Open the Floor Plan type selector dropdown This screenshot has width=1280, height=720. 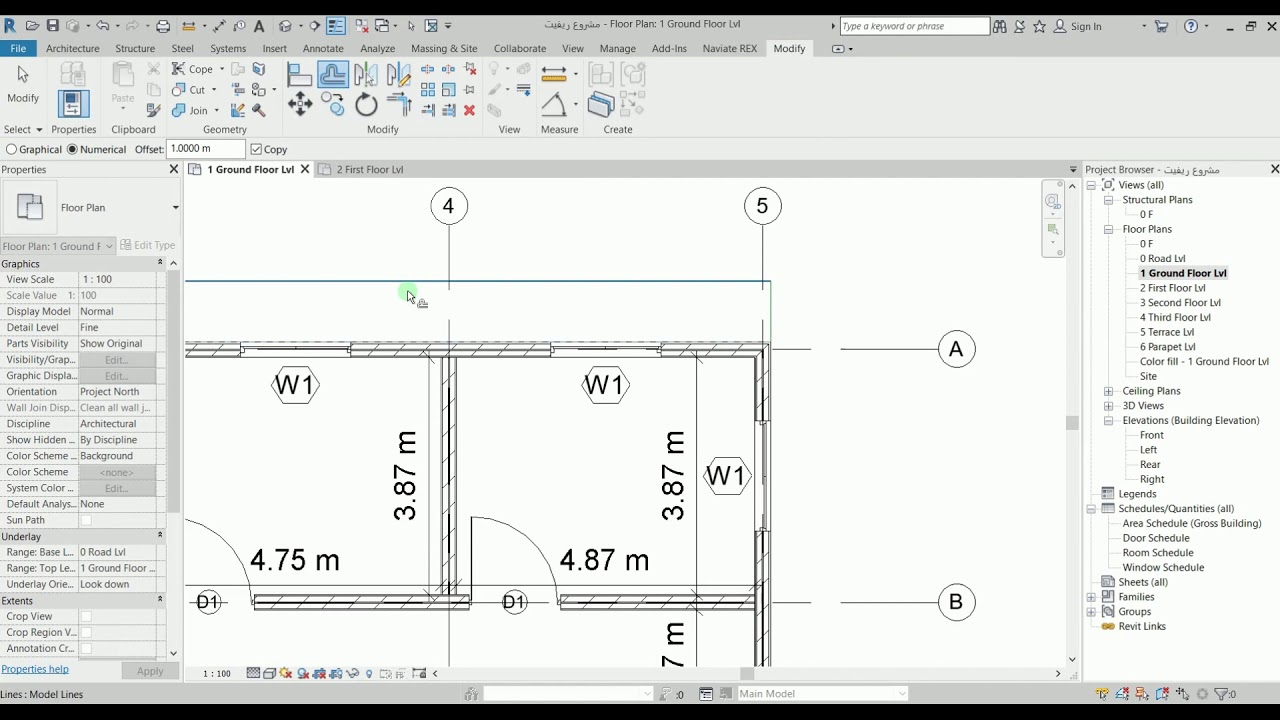coord(175,208)
